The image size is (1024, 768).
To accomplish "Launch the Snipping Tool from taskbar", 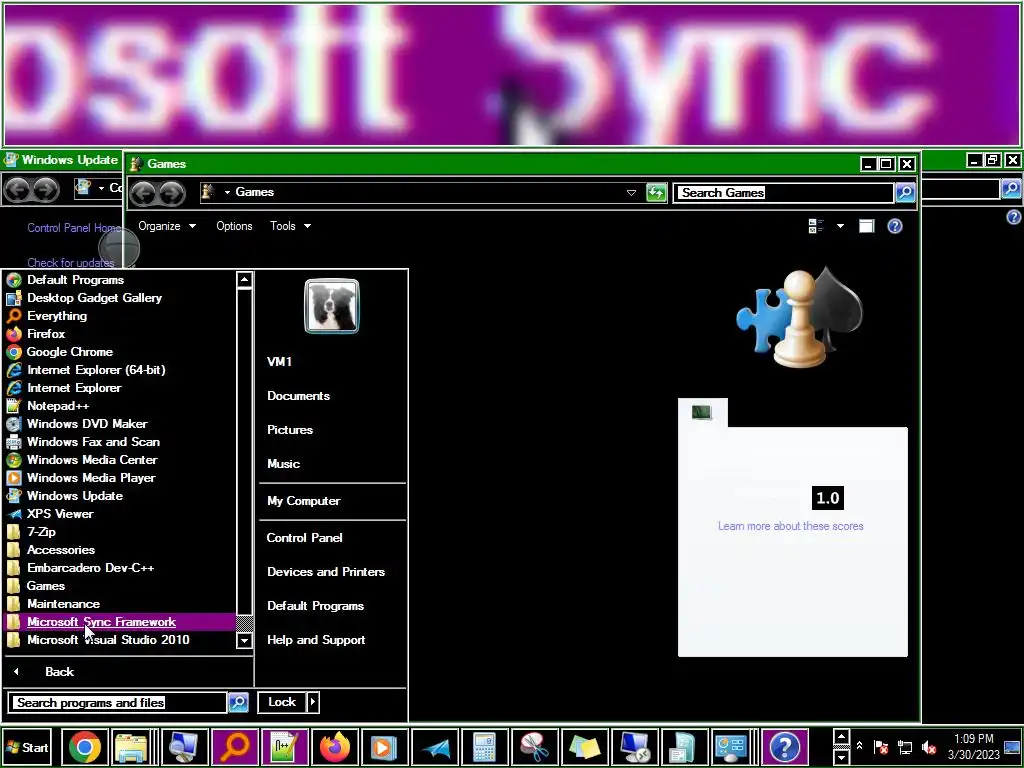I will (x=534, y=746).
